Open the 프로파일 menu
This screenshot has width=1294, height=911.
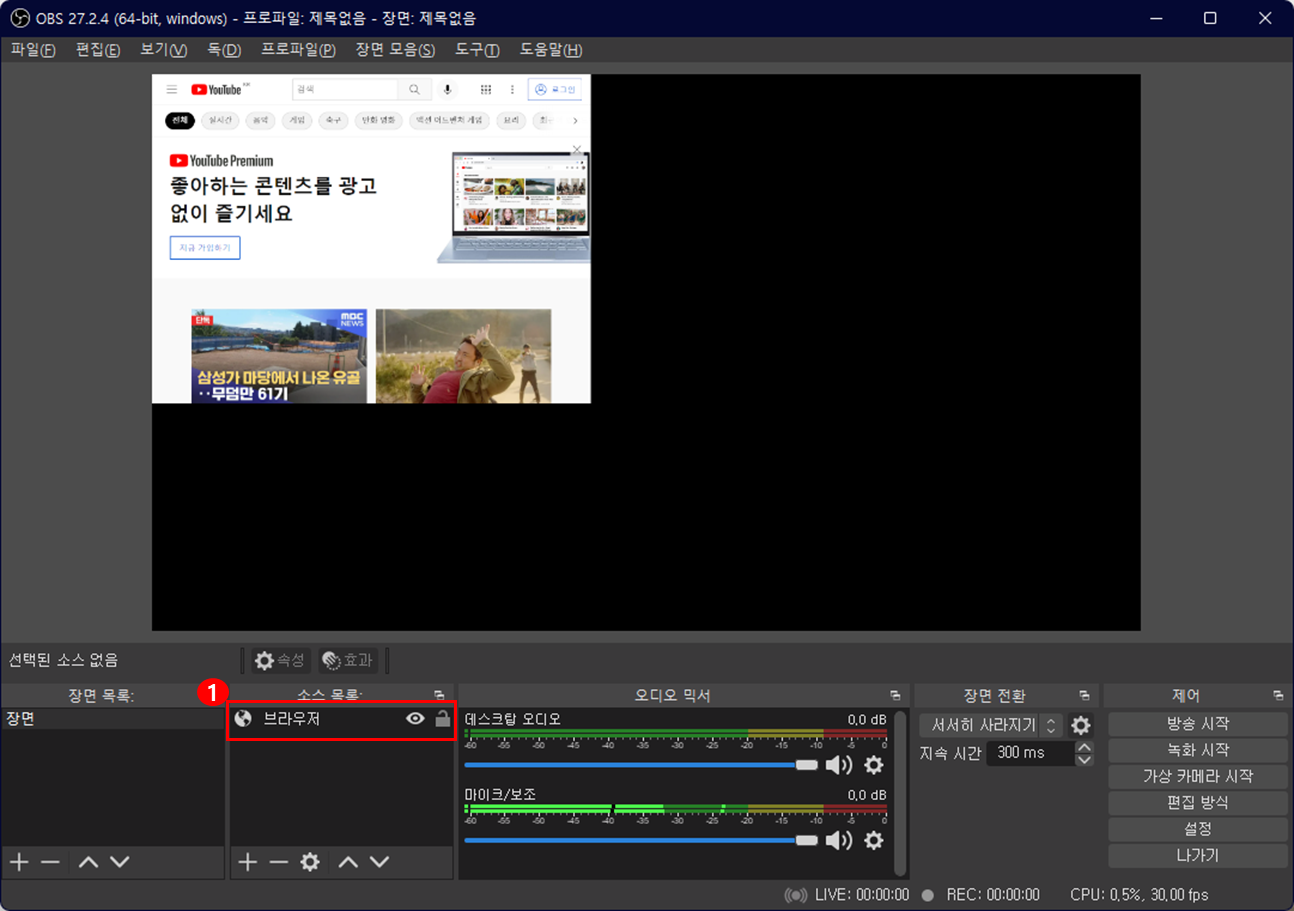coord(298,50)
